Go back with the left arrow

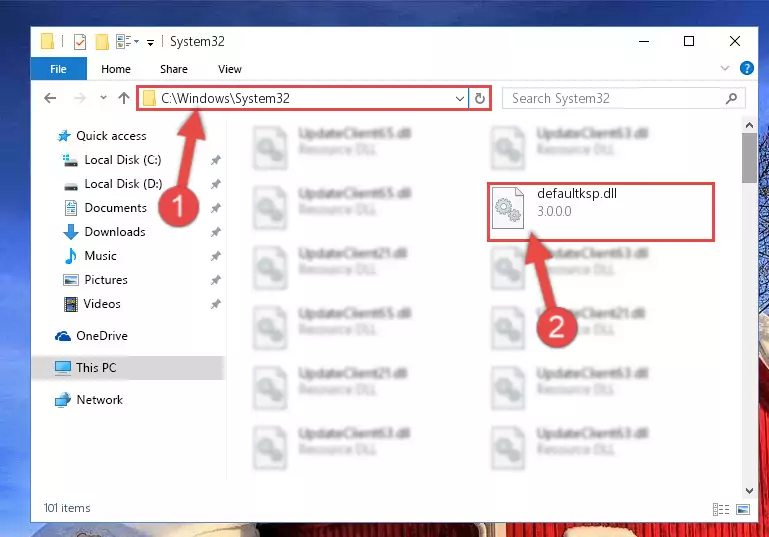pos(50,98)
